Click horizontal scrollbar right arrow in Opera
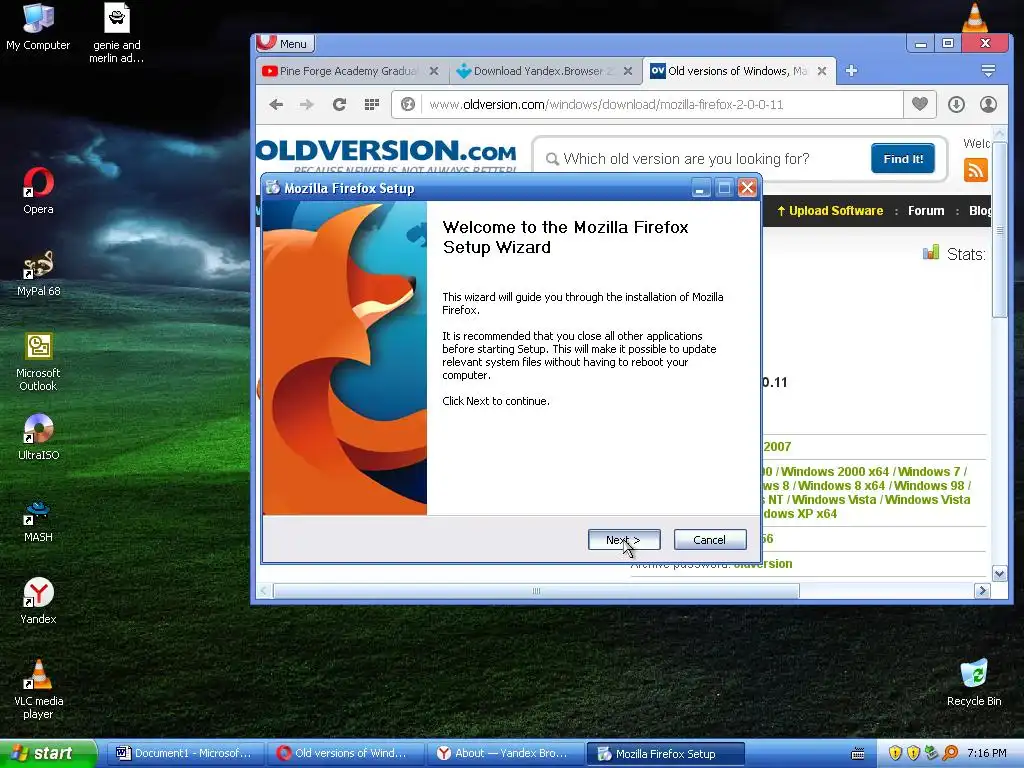 point(982,591)
